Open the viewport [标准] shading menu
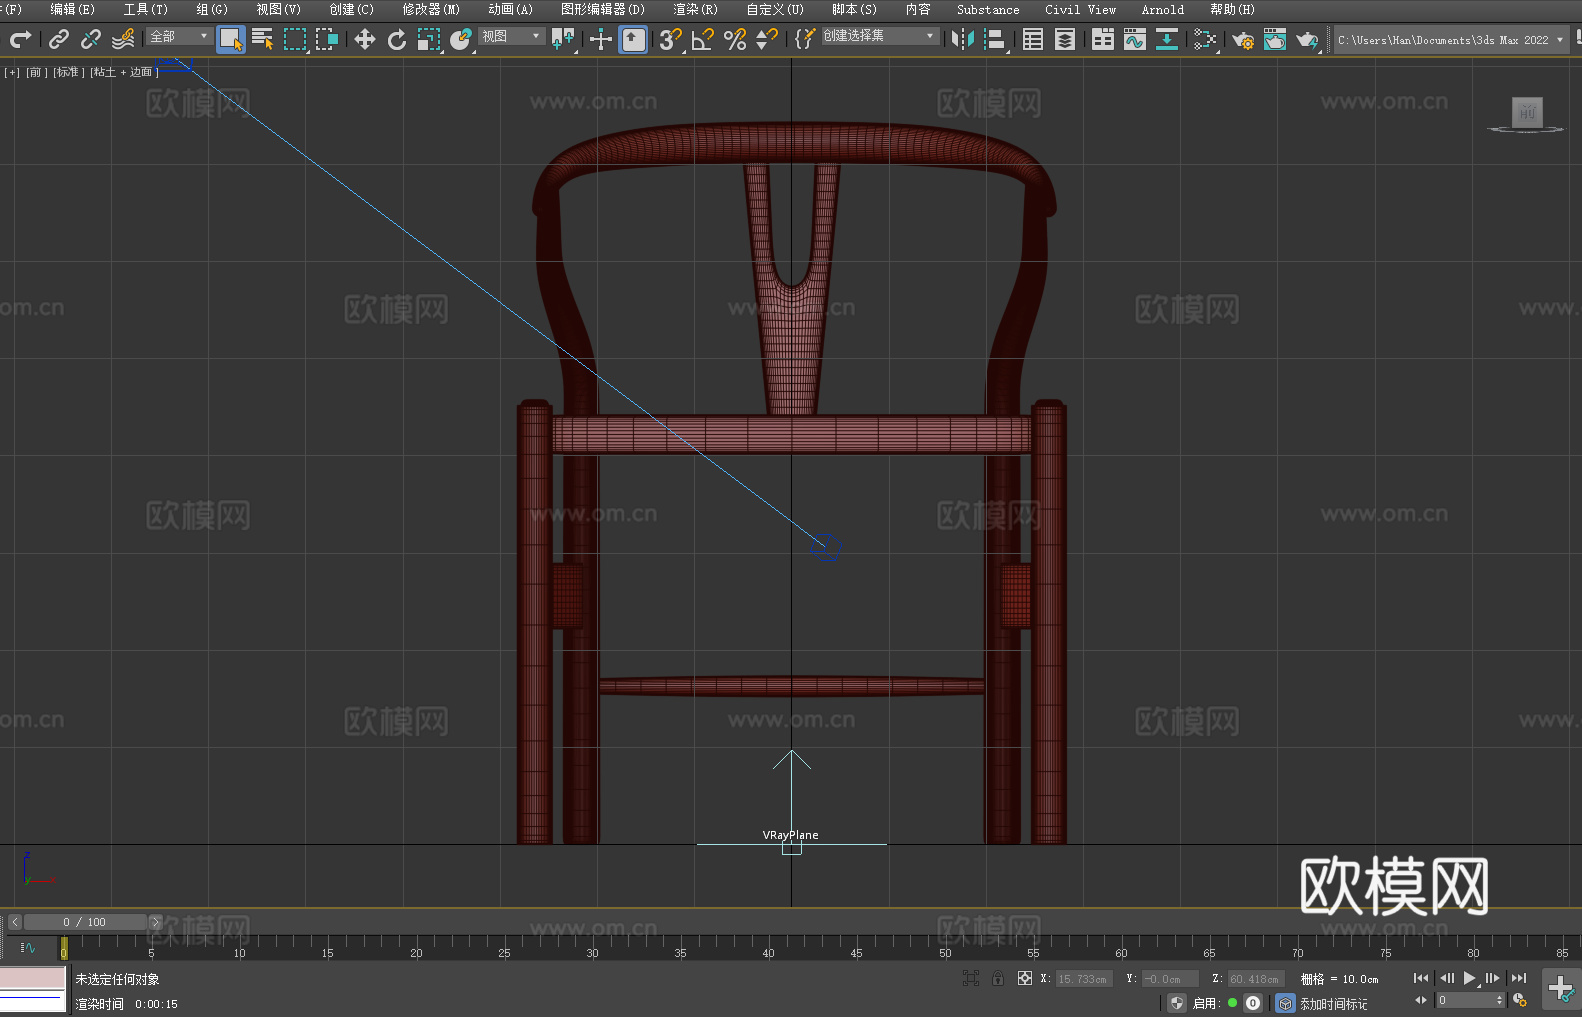 pyautogui.click(x=67, y=72)
